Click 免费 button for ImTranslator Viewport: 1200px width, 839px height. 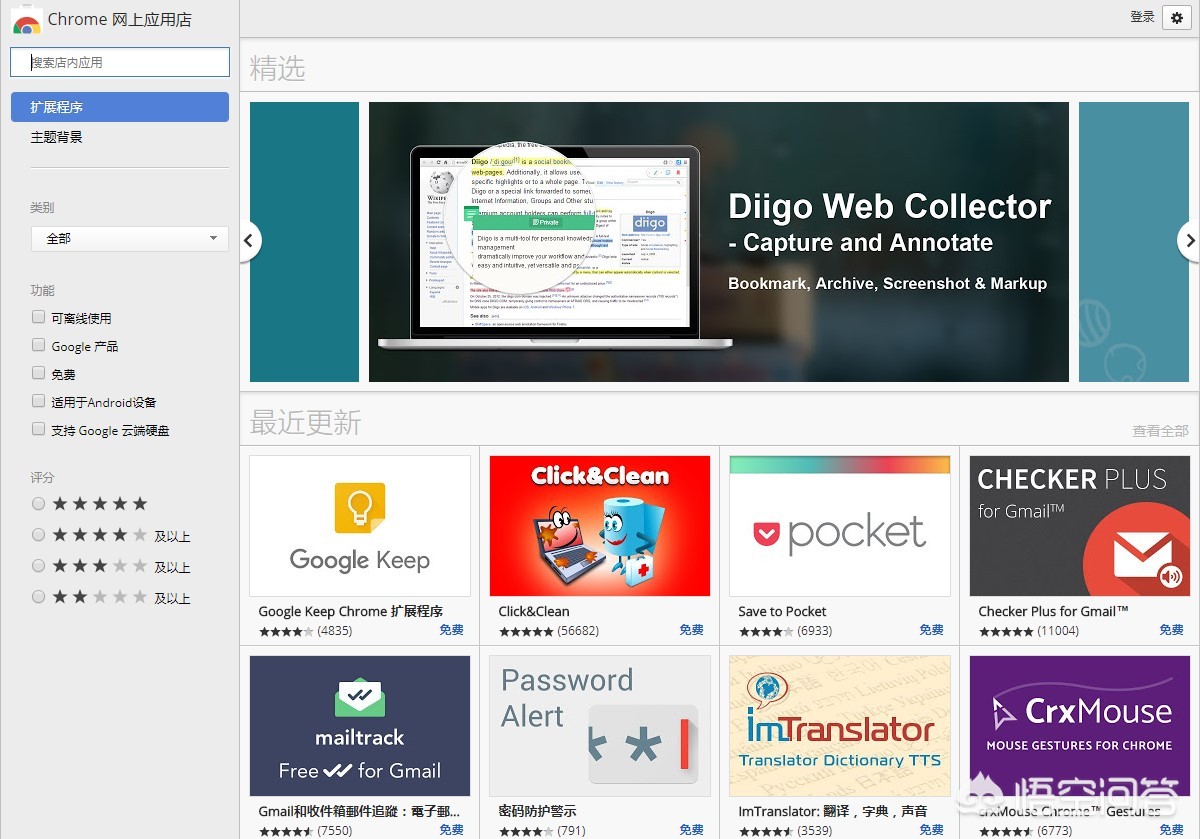(x=931, y=830)
